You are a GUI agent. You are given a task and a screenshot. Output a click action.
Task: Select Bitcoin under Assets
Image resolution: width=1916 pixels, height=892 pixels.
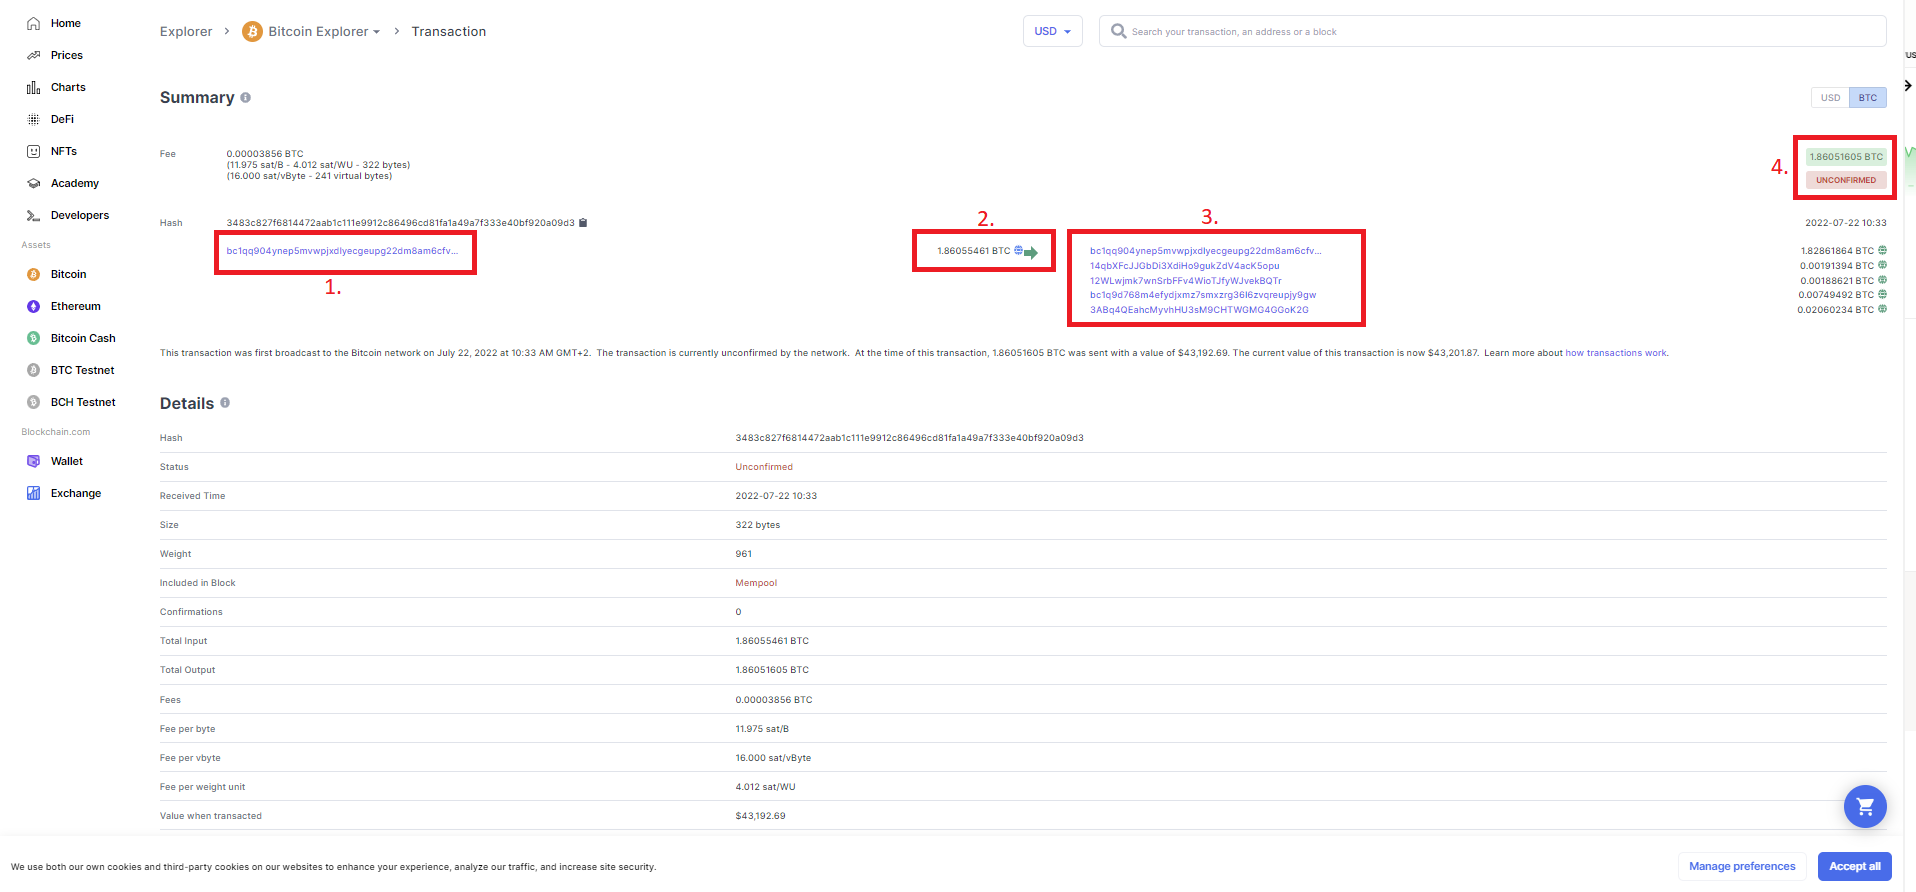pyautogui.click(x=68, y=274)
